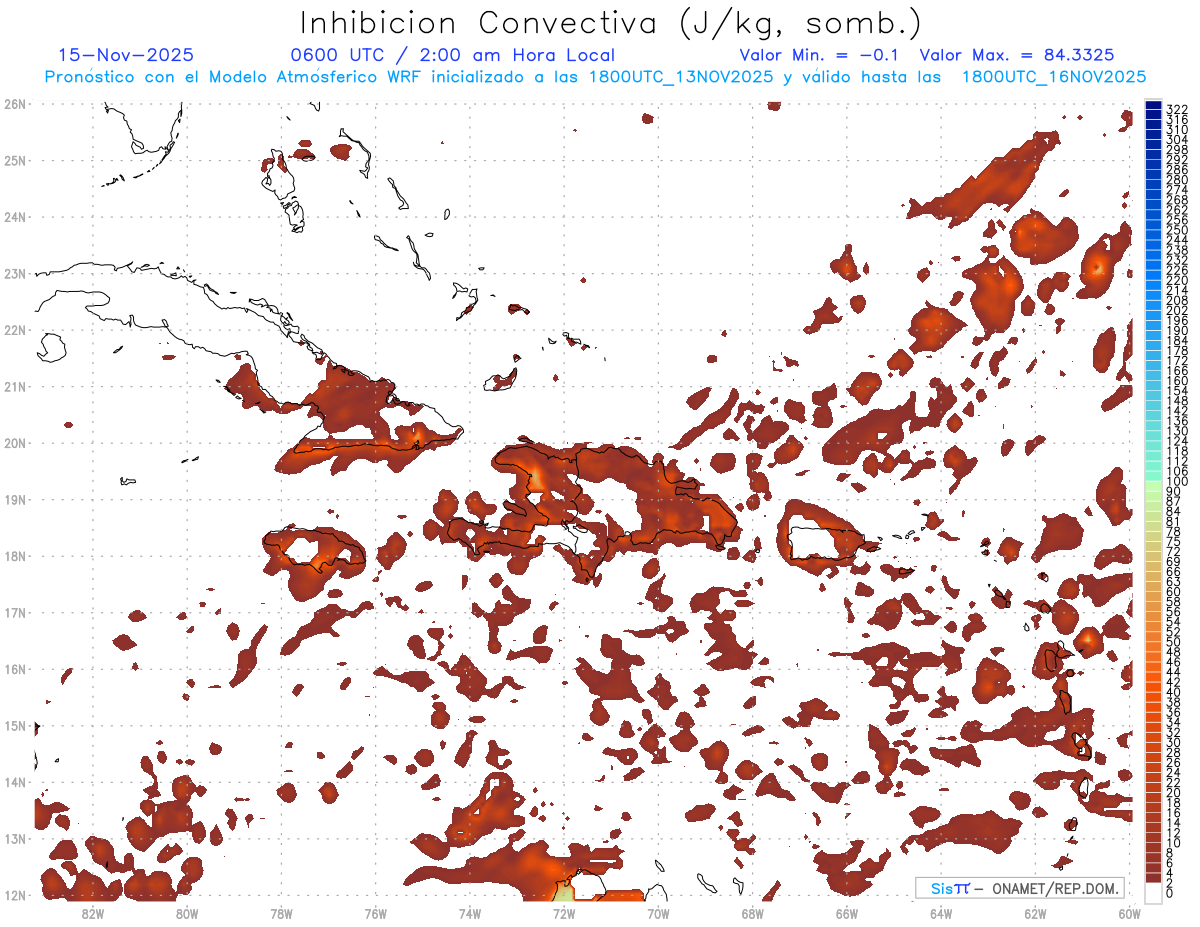Click the time '0600 UTC / 2:00 am Hora Local'
1200x927 pixels.
pyautogui.click(x=452, y=56)
